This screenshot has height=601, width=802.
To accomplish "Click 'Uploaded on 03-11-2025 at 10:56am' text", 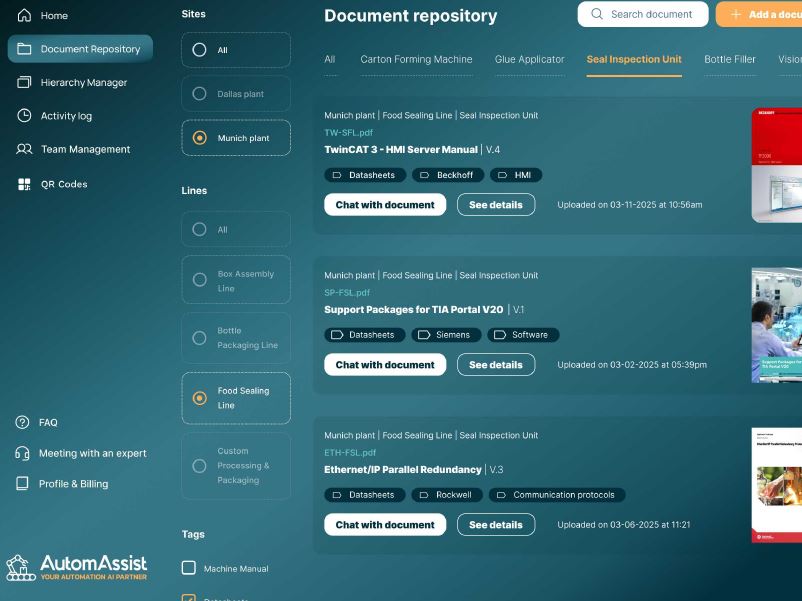I will pyautogui.click(x=630, y=205).
